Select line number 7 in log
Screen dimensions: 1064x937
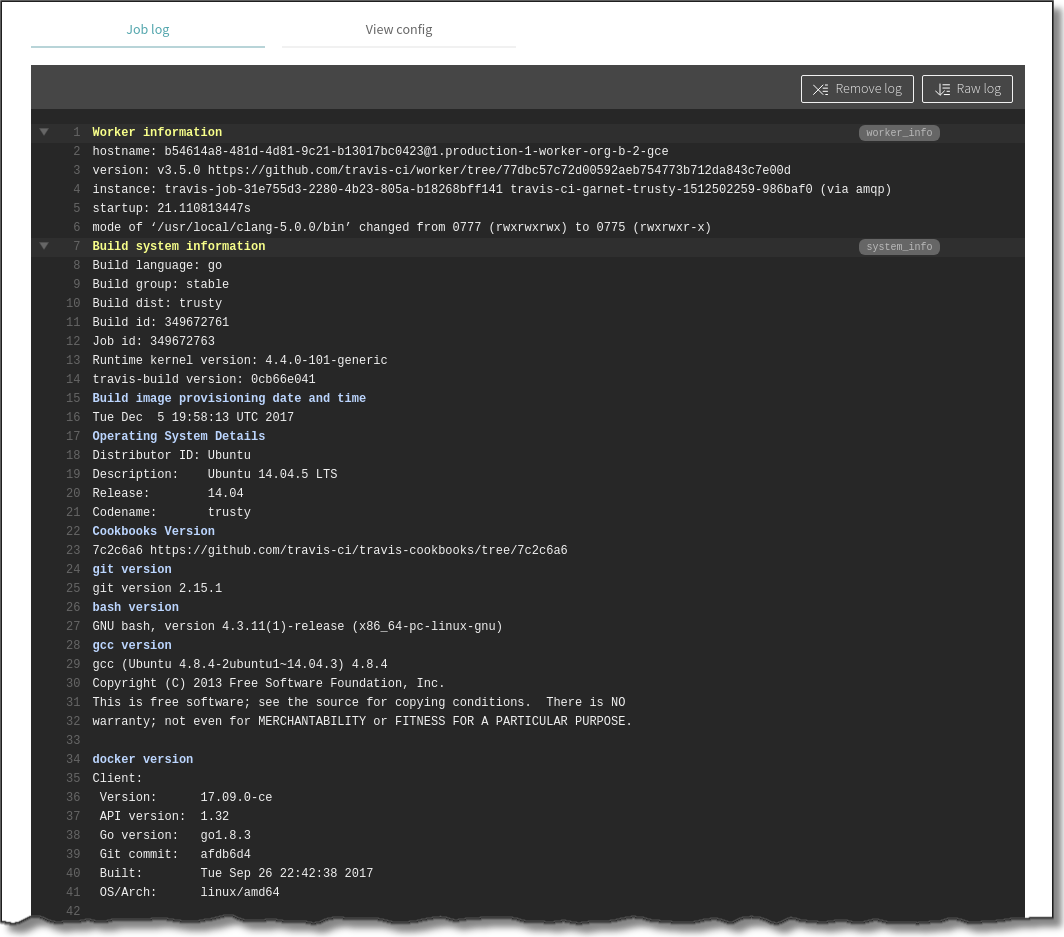[76, 247]
